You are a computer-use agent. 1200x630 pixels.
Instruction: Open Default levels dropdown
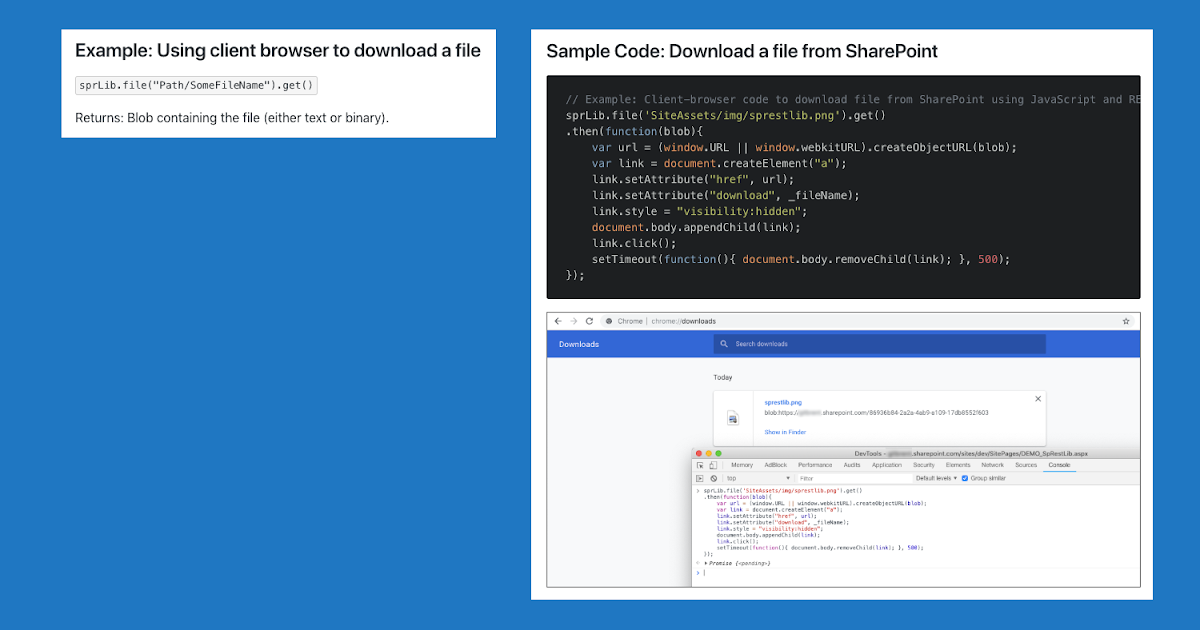click(936, 478)
